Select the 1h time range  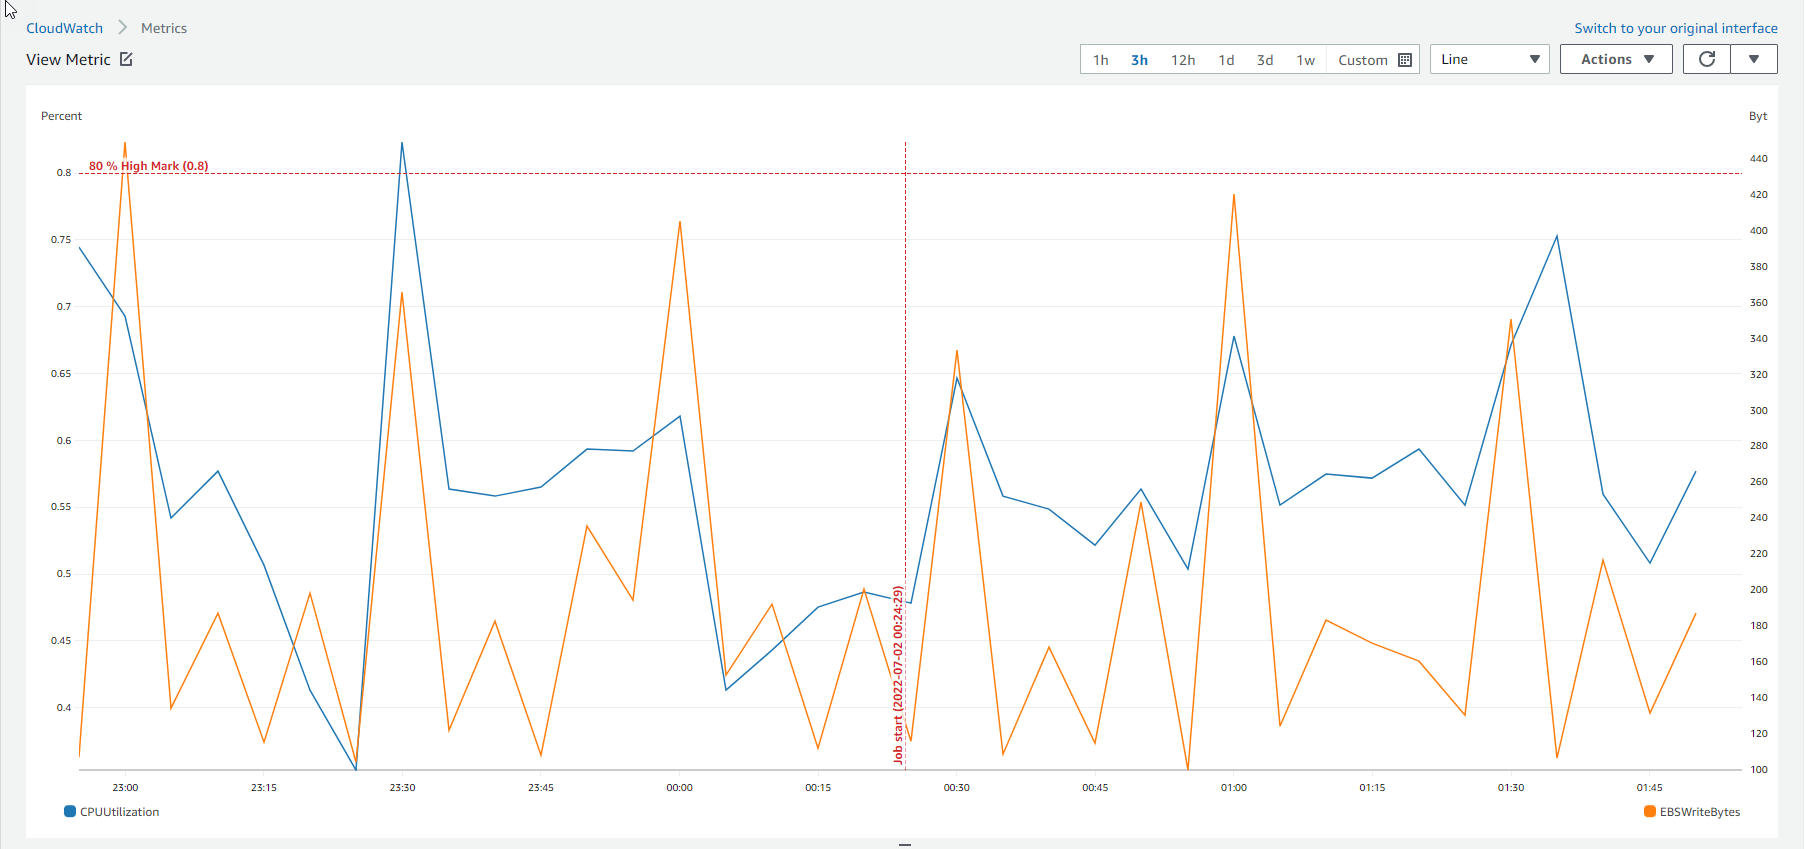1100,60
